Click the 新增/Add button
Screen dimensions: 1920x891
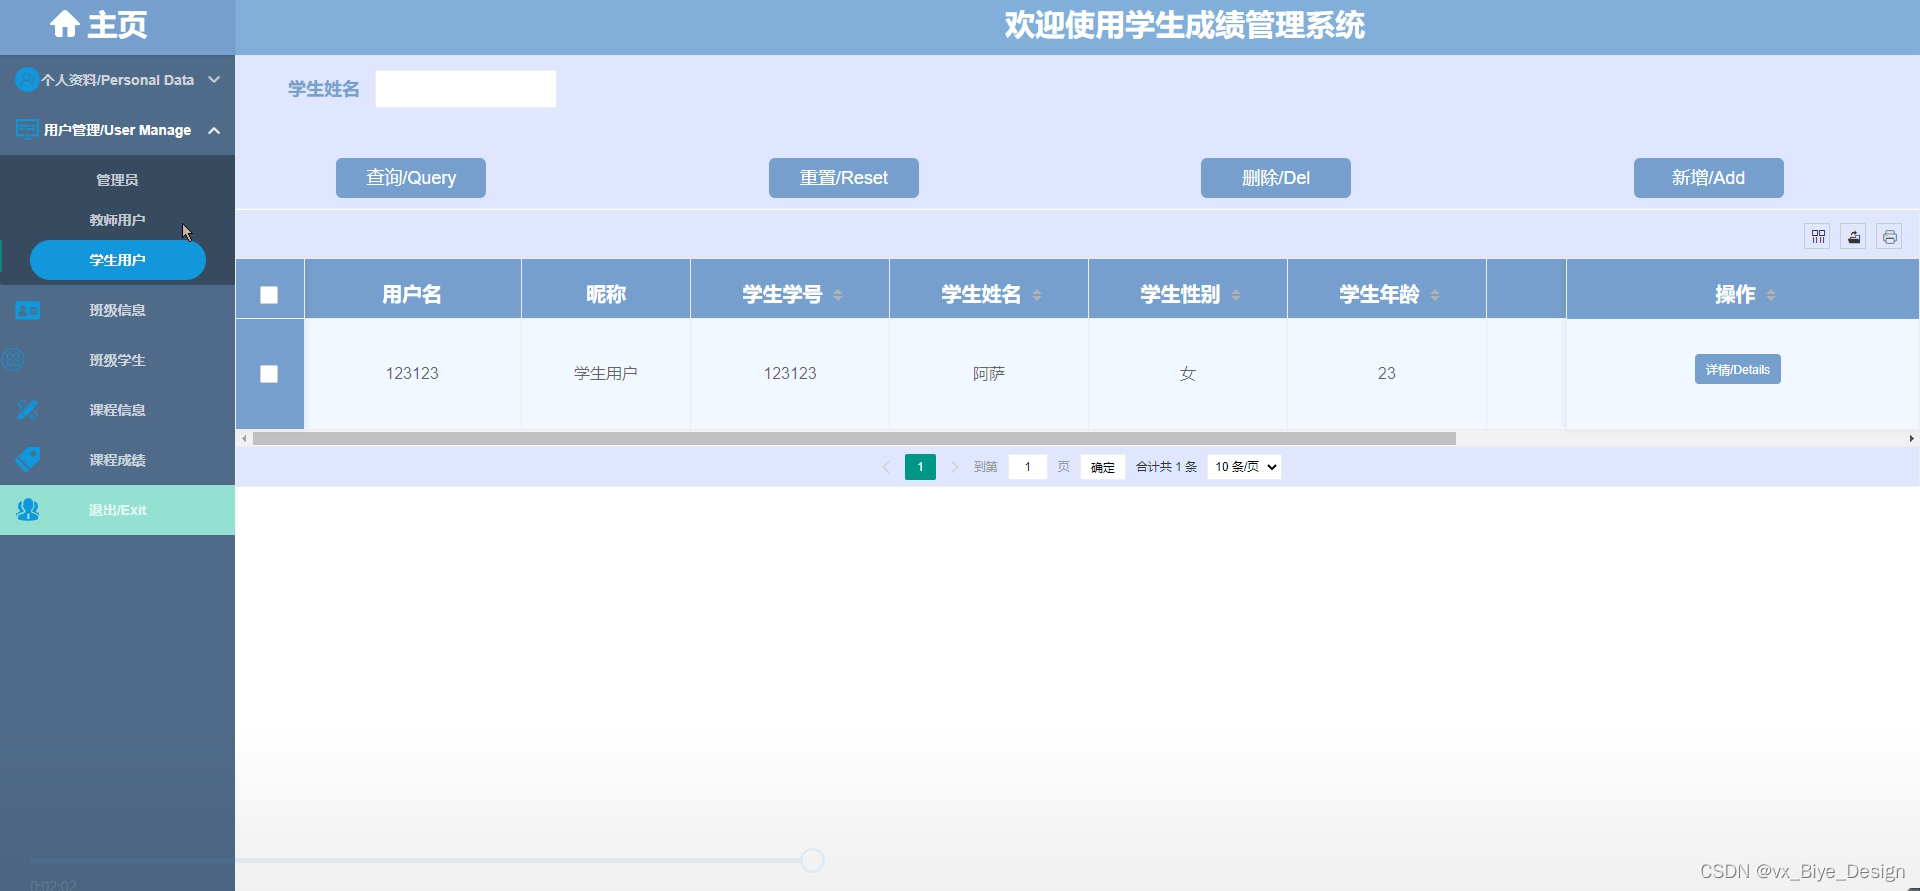coord(1709,178)
